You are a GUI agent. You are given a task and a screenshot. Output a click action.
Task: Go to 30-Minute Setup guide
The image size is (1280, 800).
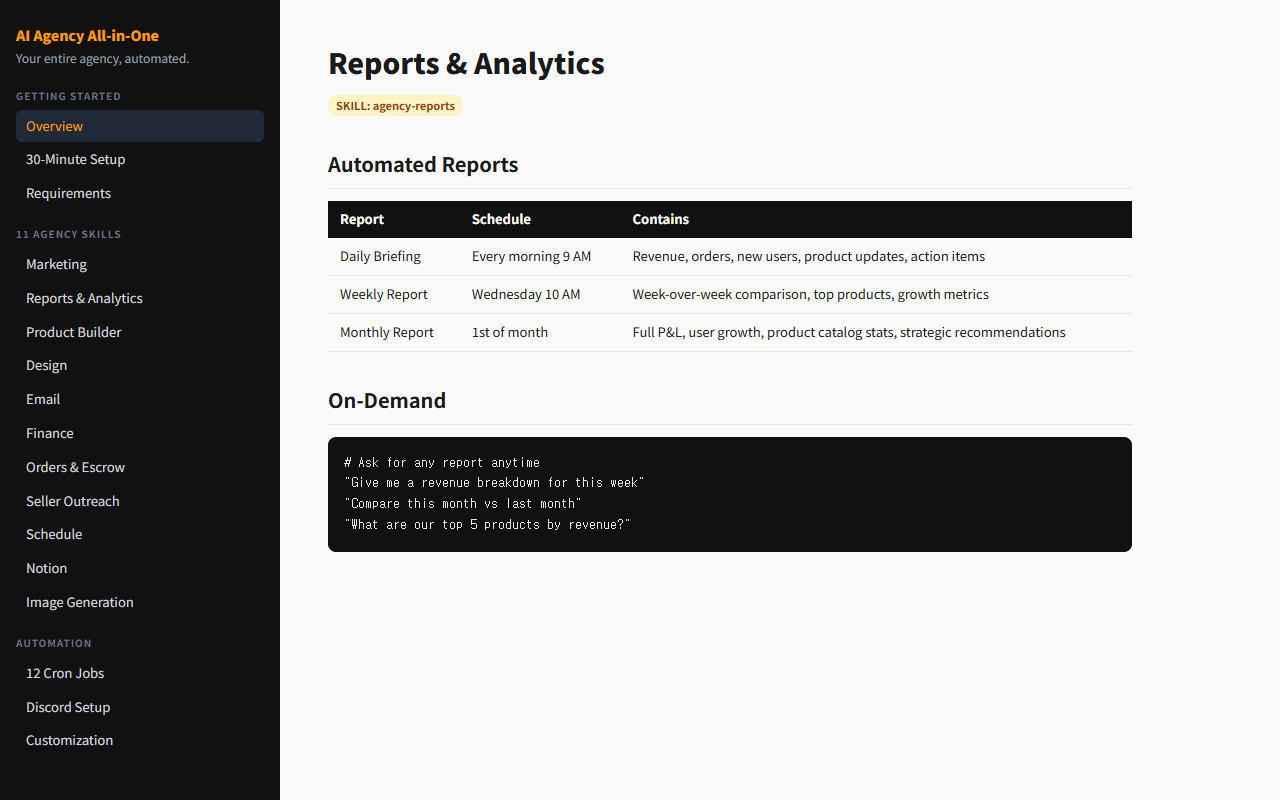pos(76,159)
